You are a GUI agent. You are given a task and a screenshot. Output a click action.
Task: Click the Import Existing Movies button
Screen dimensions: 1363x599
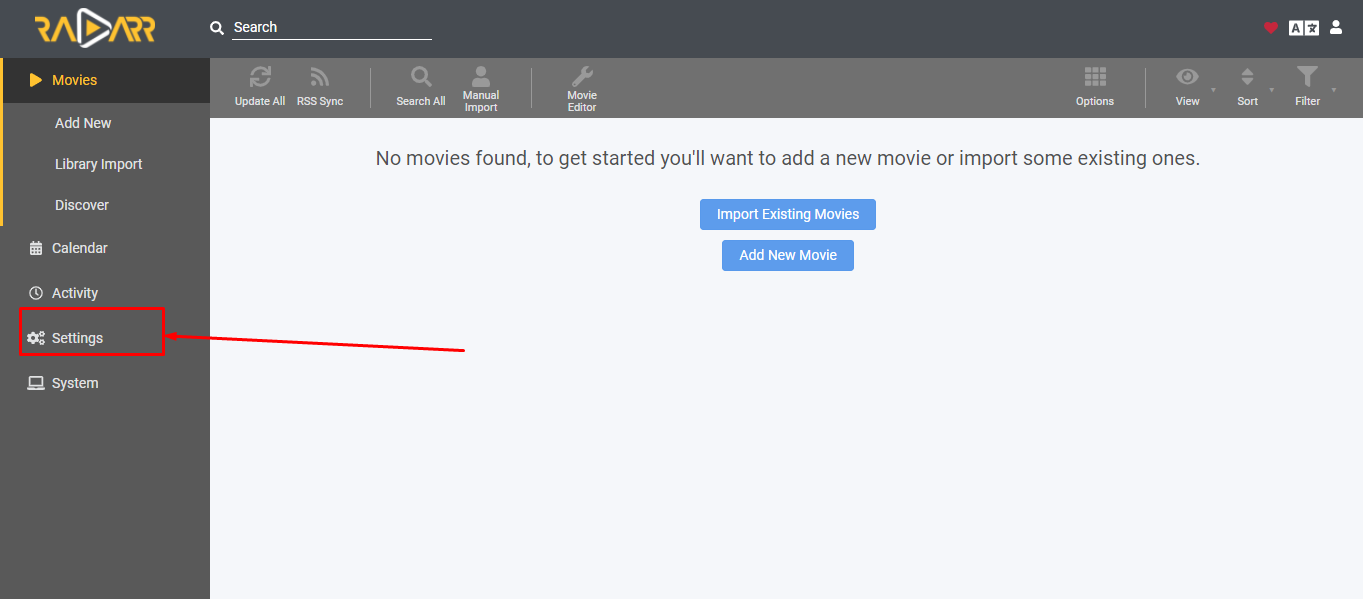point(787,214)
